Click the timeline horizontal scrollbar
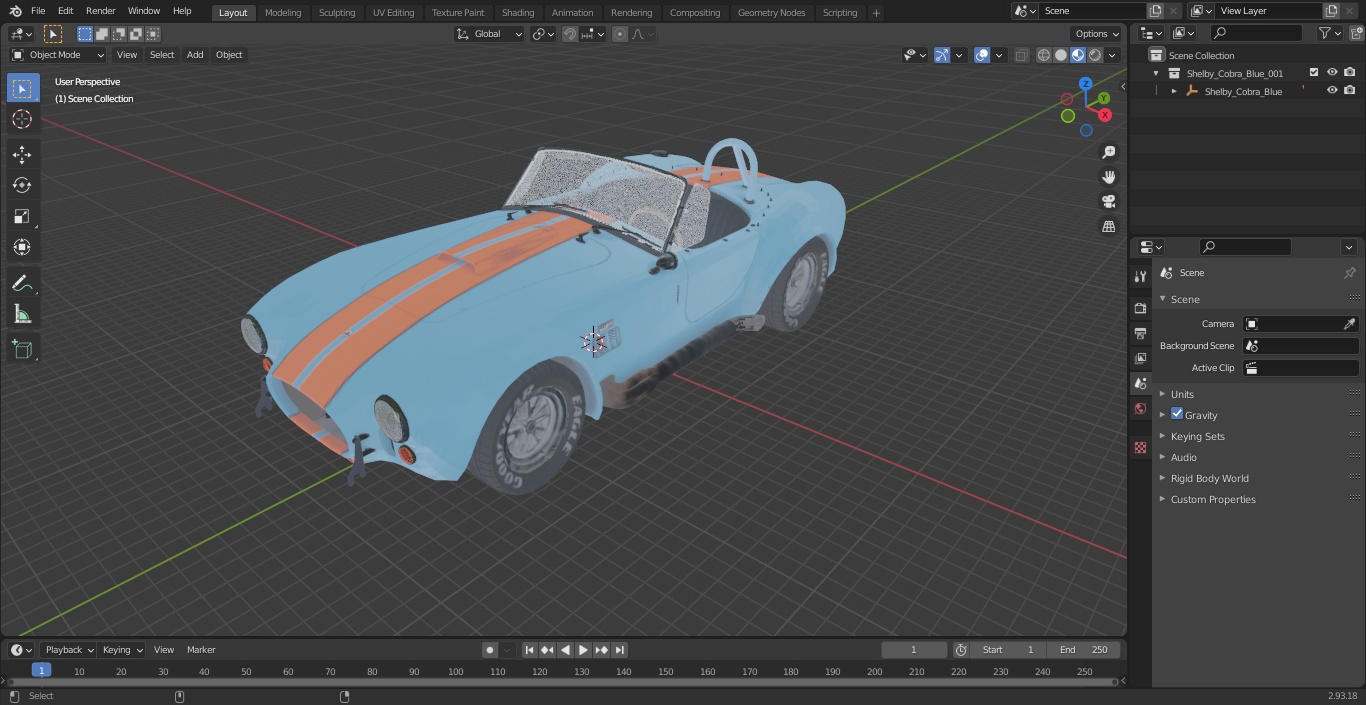The width and height of the screenshot is (1366, 705). click(563, 682)
